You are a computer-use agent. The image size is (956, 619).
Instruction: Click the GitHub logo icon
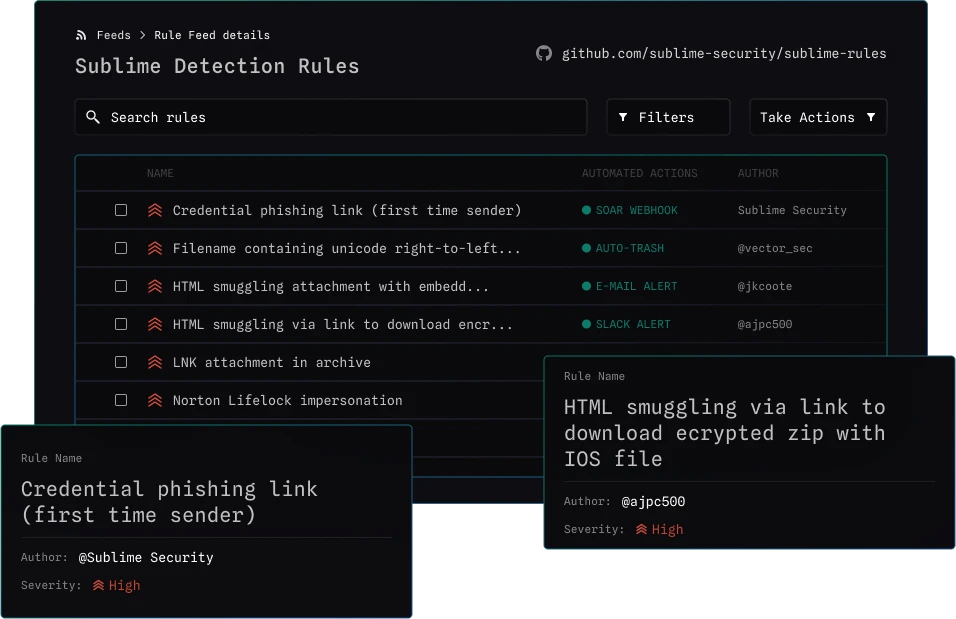click(x=544, y=54)
